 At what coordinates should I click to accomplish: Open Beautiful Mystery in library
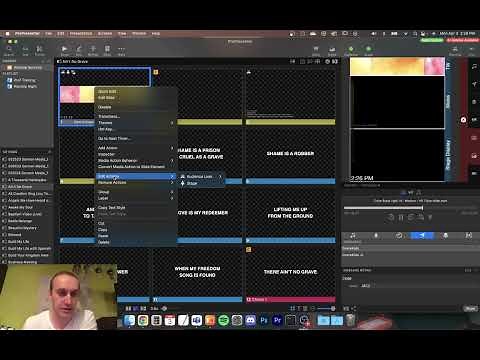click(27, 228)
